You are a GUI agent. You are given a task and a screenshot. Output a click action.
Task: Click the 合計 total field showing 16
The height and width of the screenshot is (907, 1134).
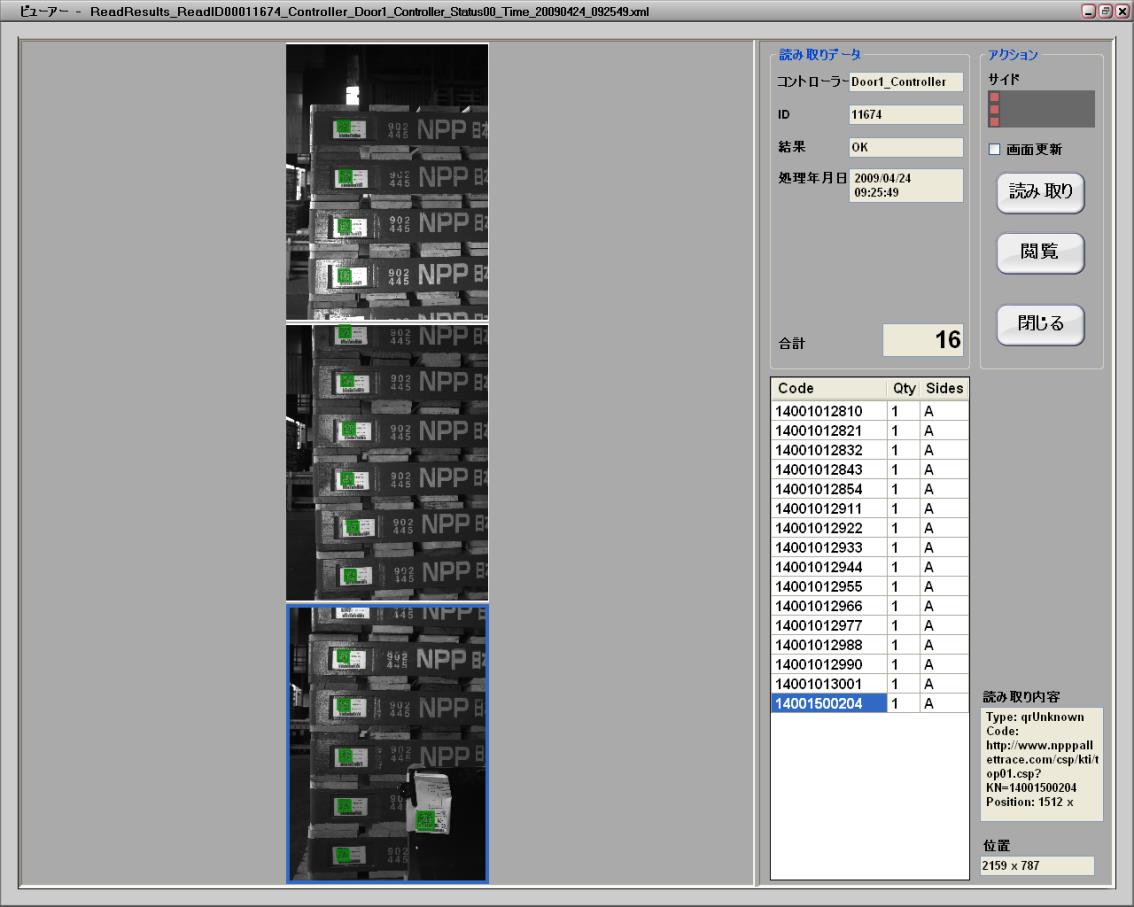pos(923,340)
